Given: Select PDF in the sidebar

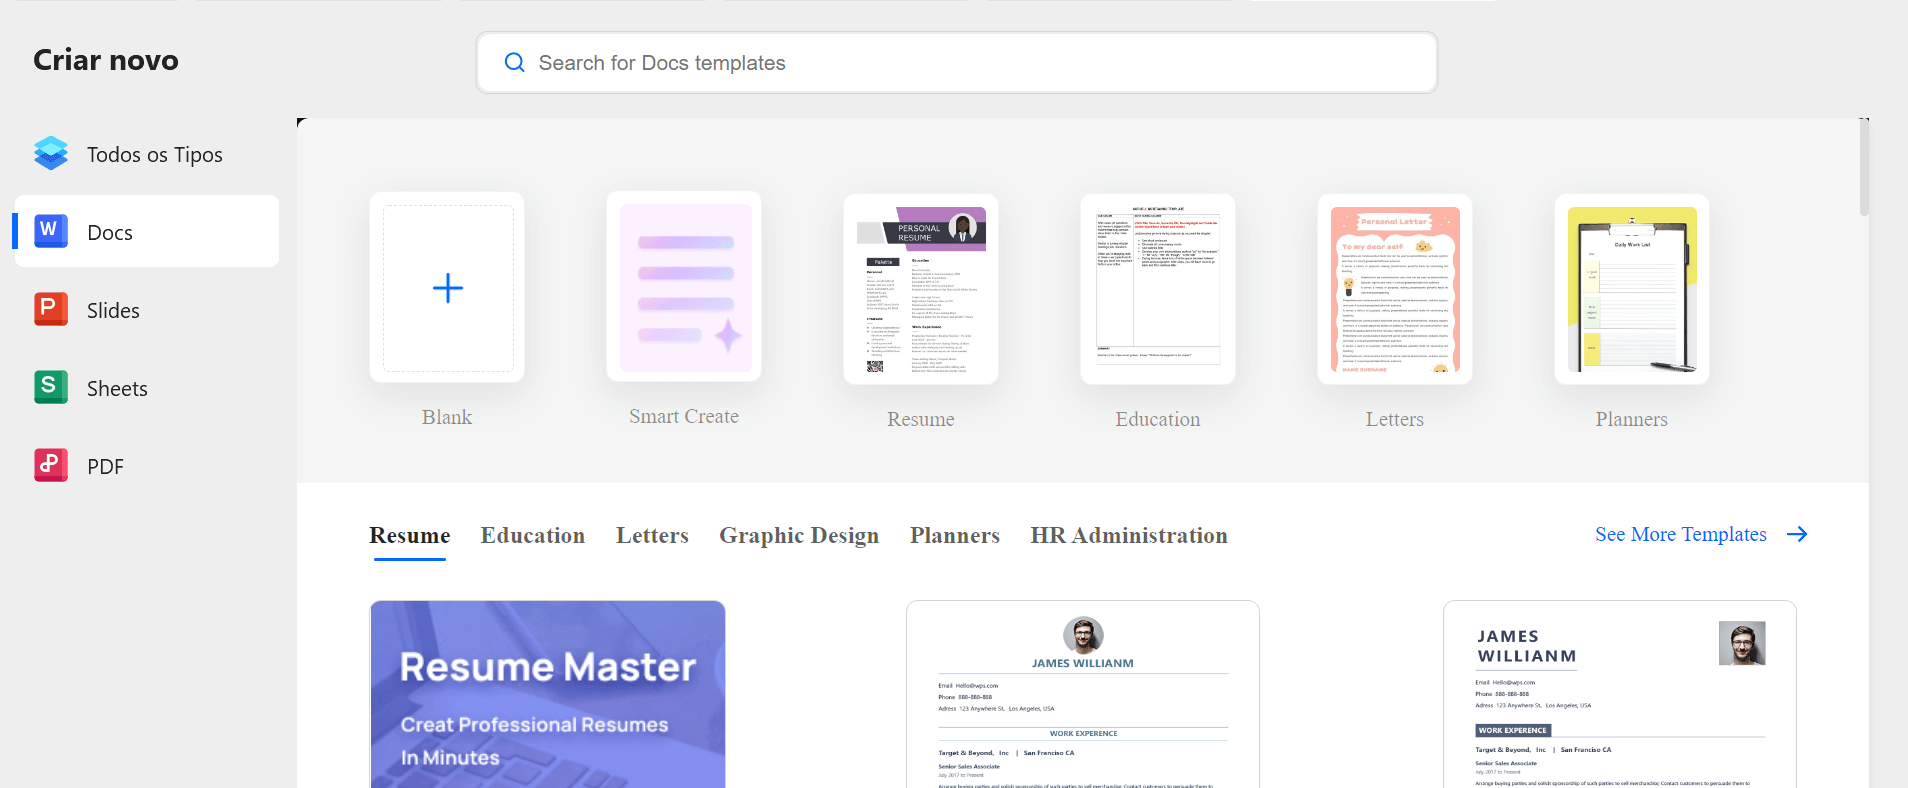Looking at the screenshot, I should (147, 466).
